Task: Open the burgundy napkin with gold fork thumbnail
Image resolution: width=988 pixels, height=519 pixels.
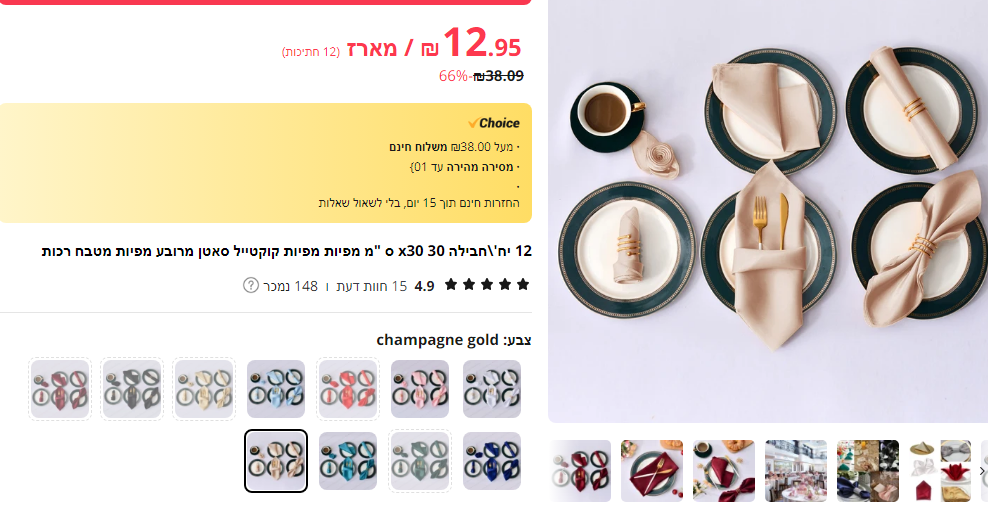Action: point(652,471)
